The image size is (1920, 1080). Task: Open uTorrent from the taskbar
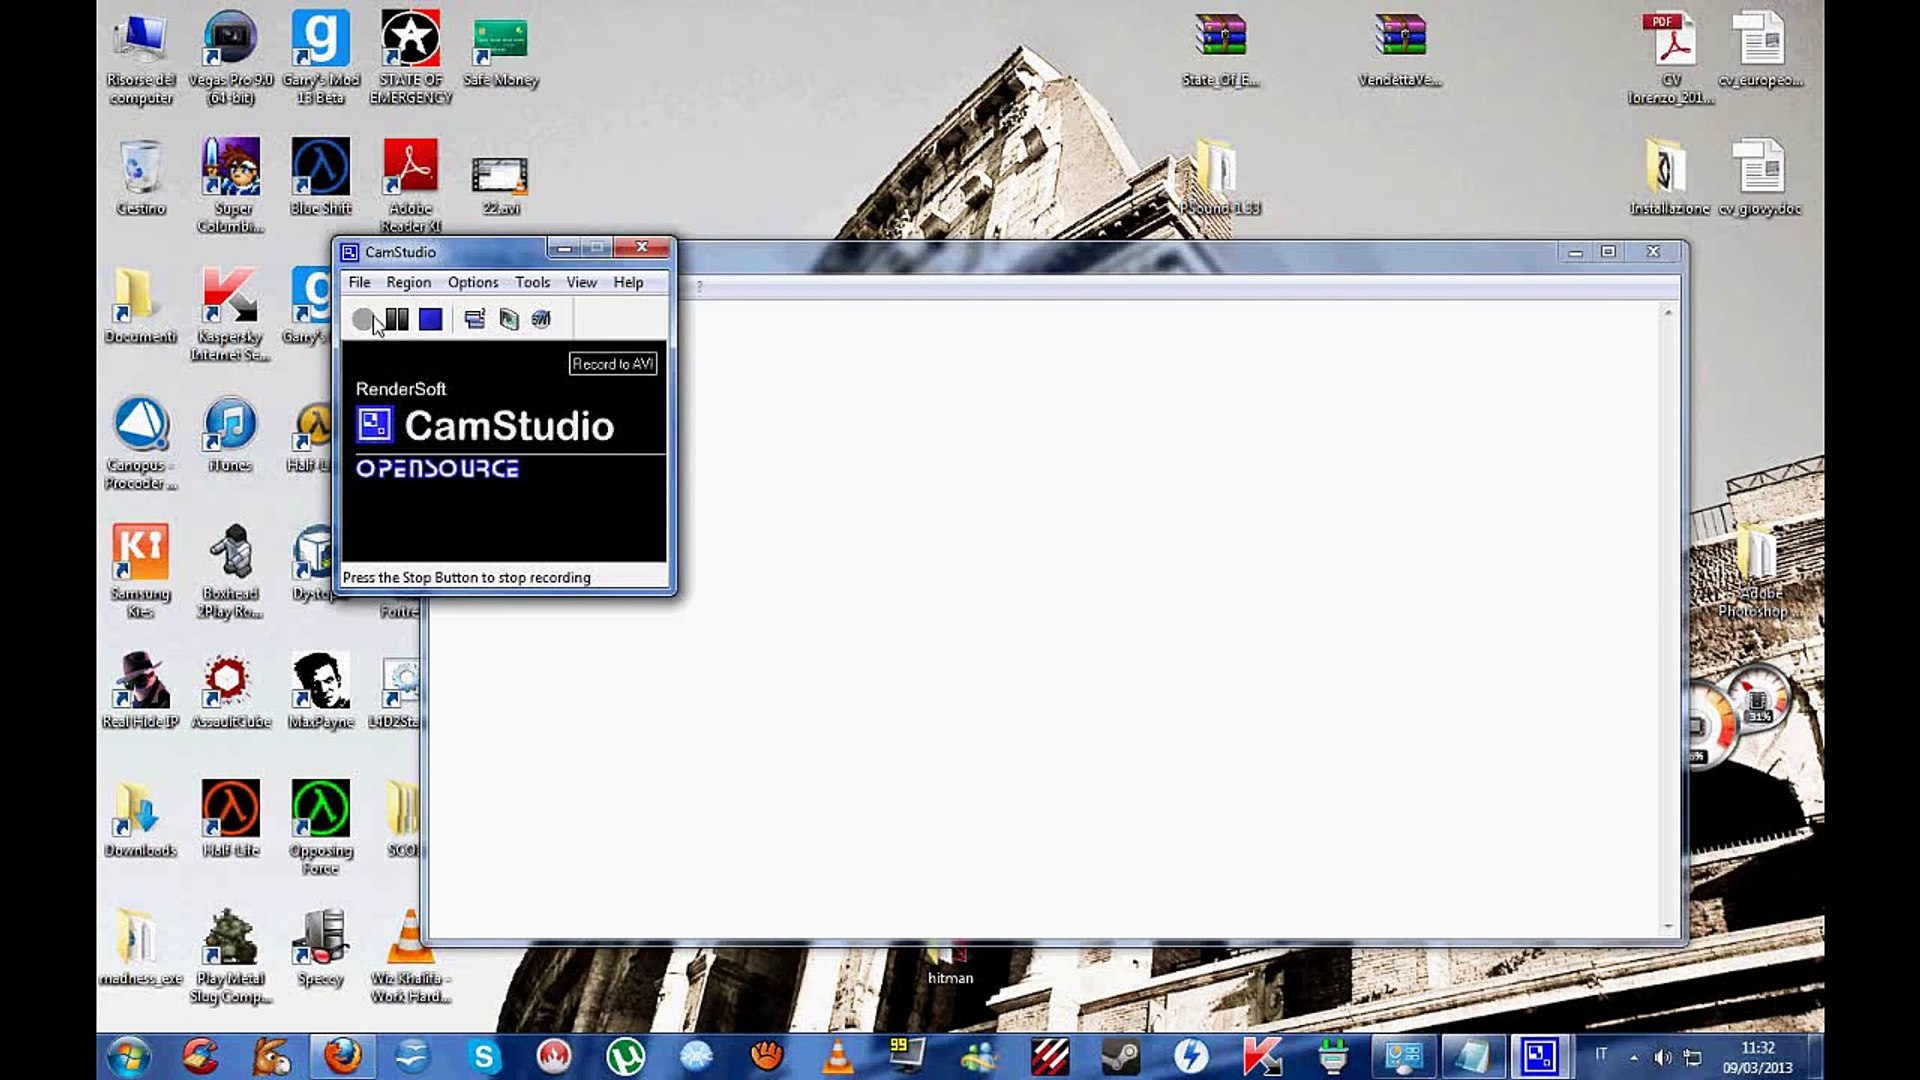[626, 1056]
